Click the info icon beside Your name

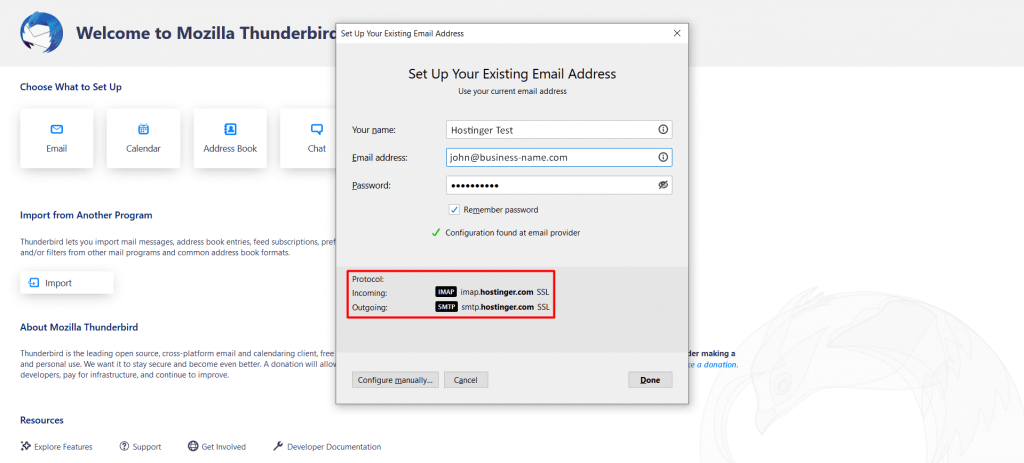(x=662, y=130)
